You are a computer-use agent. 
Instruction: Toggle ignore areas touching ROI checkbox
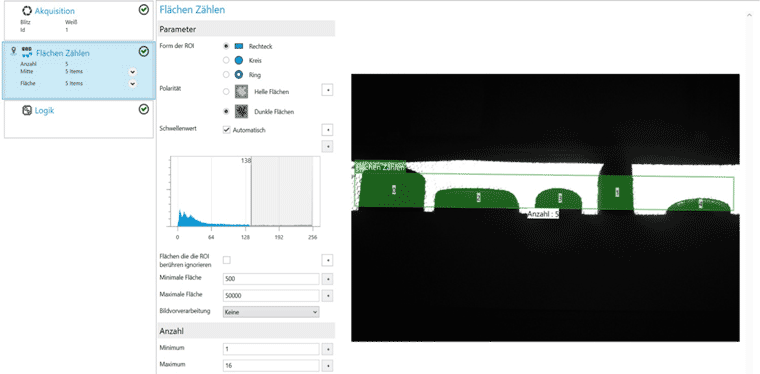(x=226, y=260)
